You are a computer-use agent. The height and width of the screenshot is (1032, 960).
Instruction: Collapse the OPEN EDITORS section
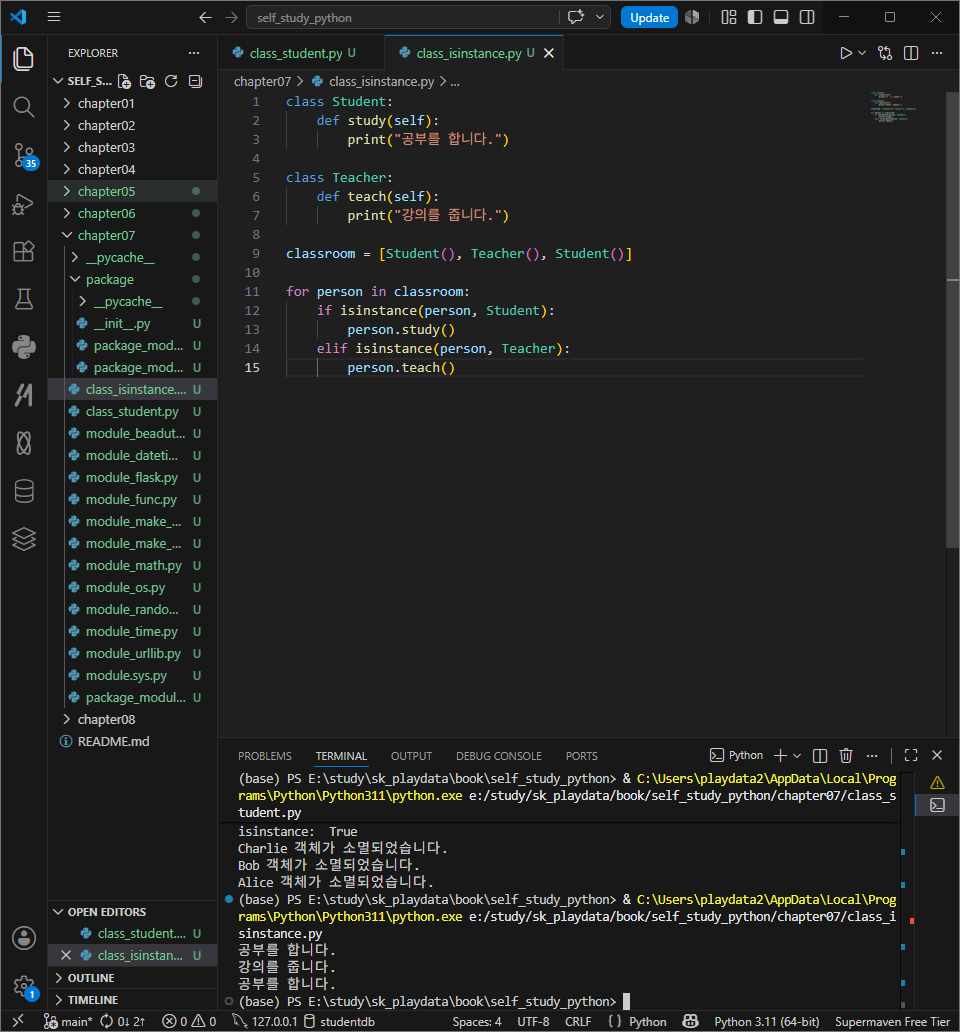point(132,912)
